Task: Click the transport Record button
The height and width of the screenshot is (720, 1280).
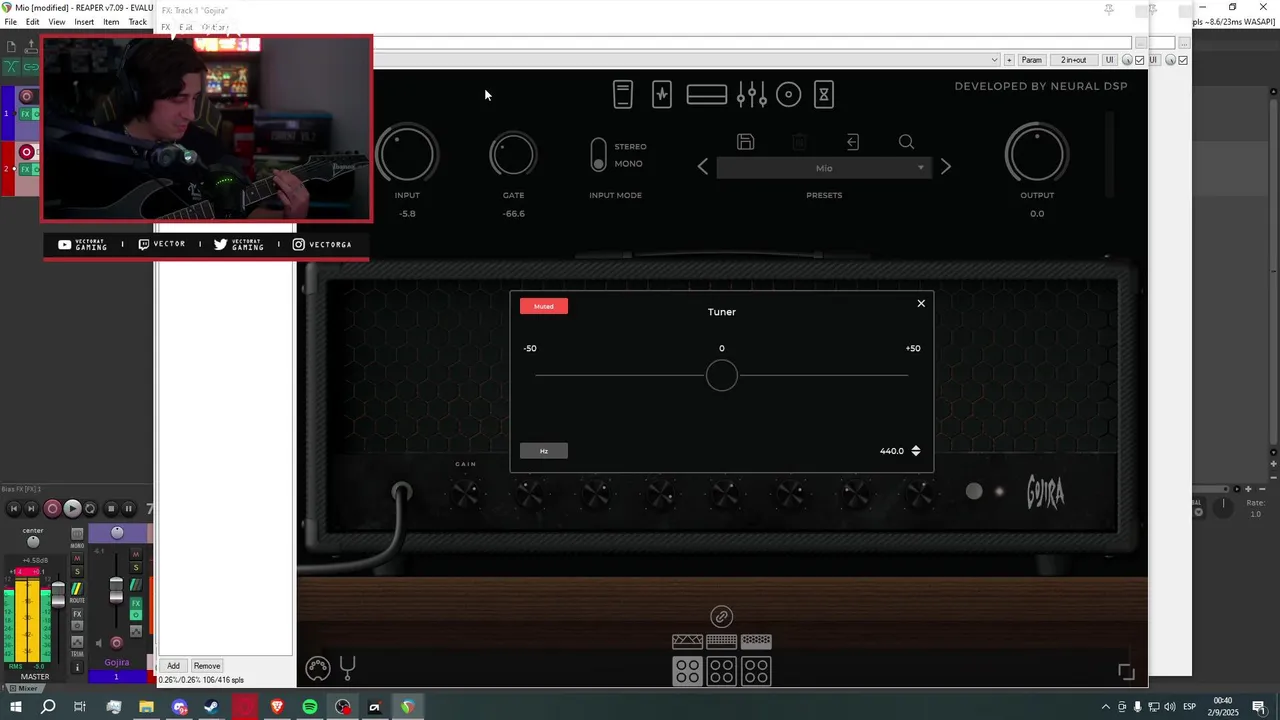Action: [x=53, y=509]
